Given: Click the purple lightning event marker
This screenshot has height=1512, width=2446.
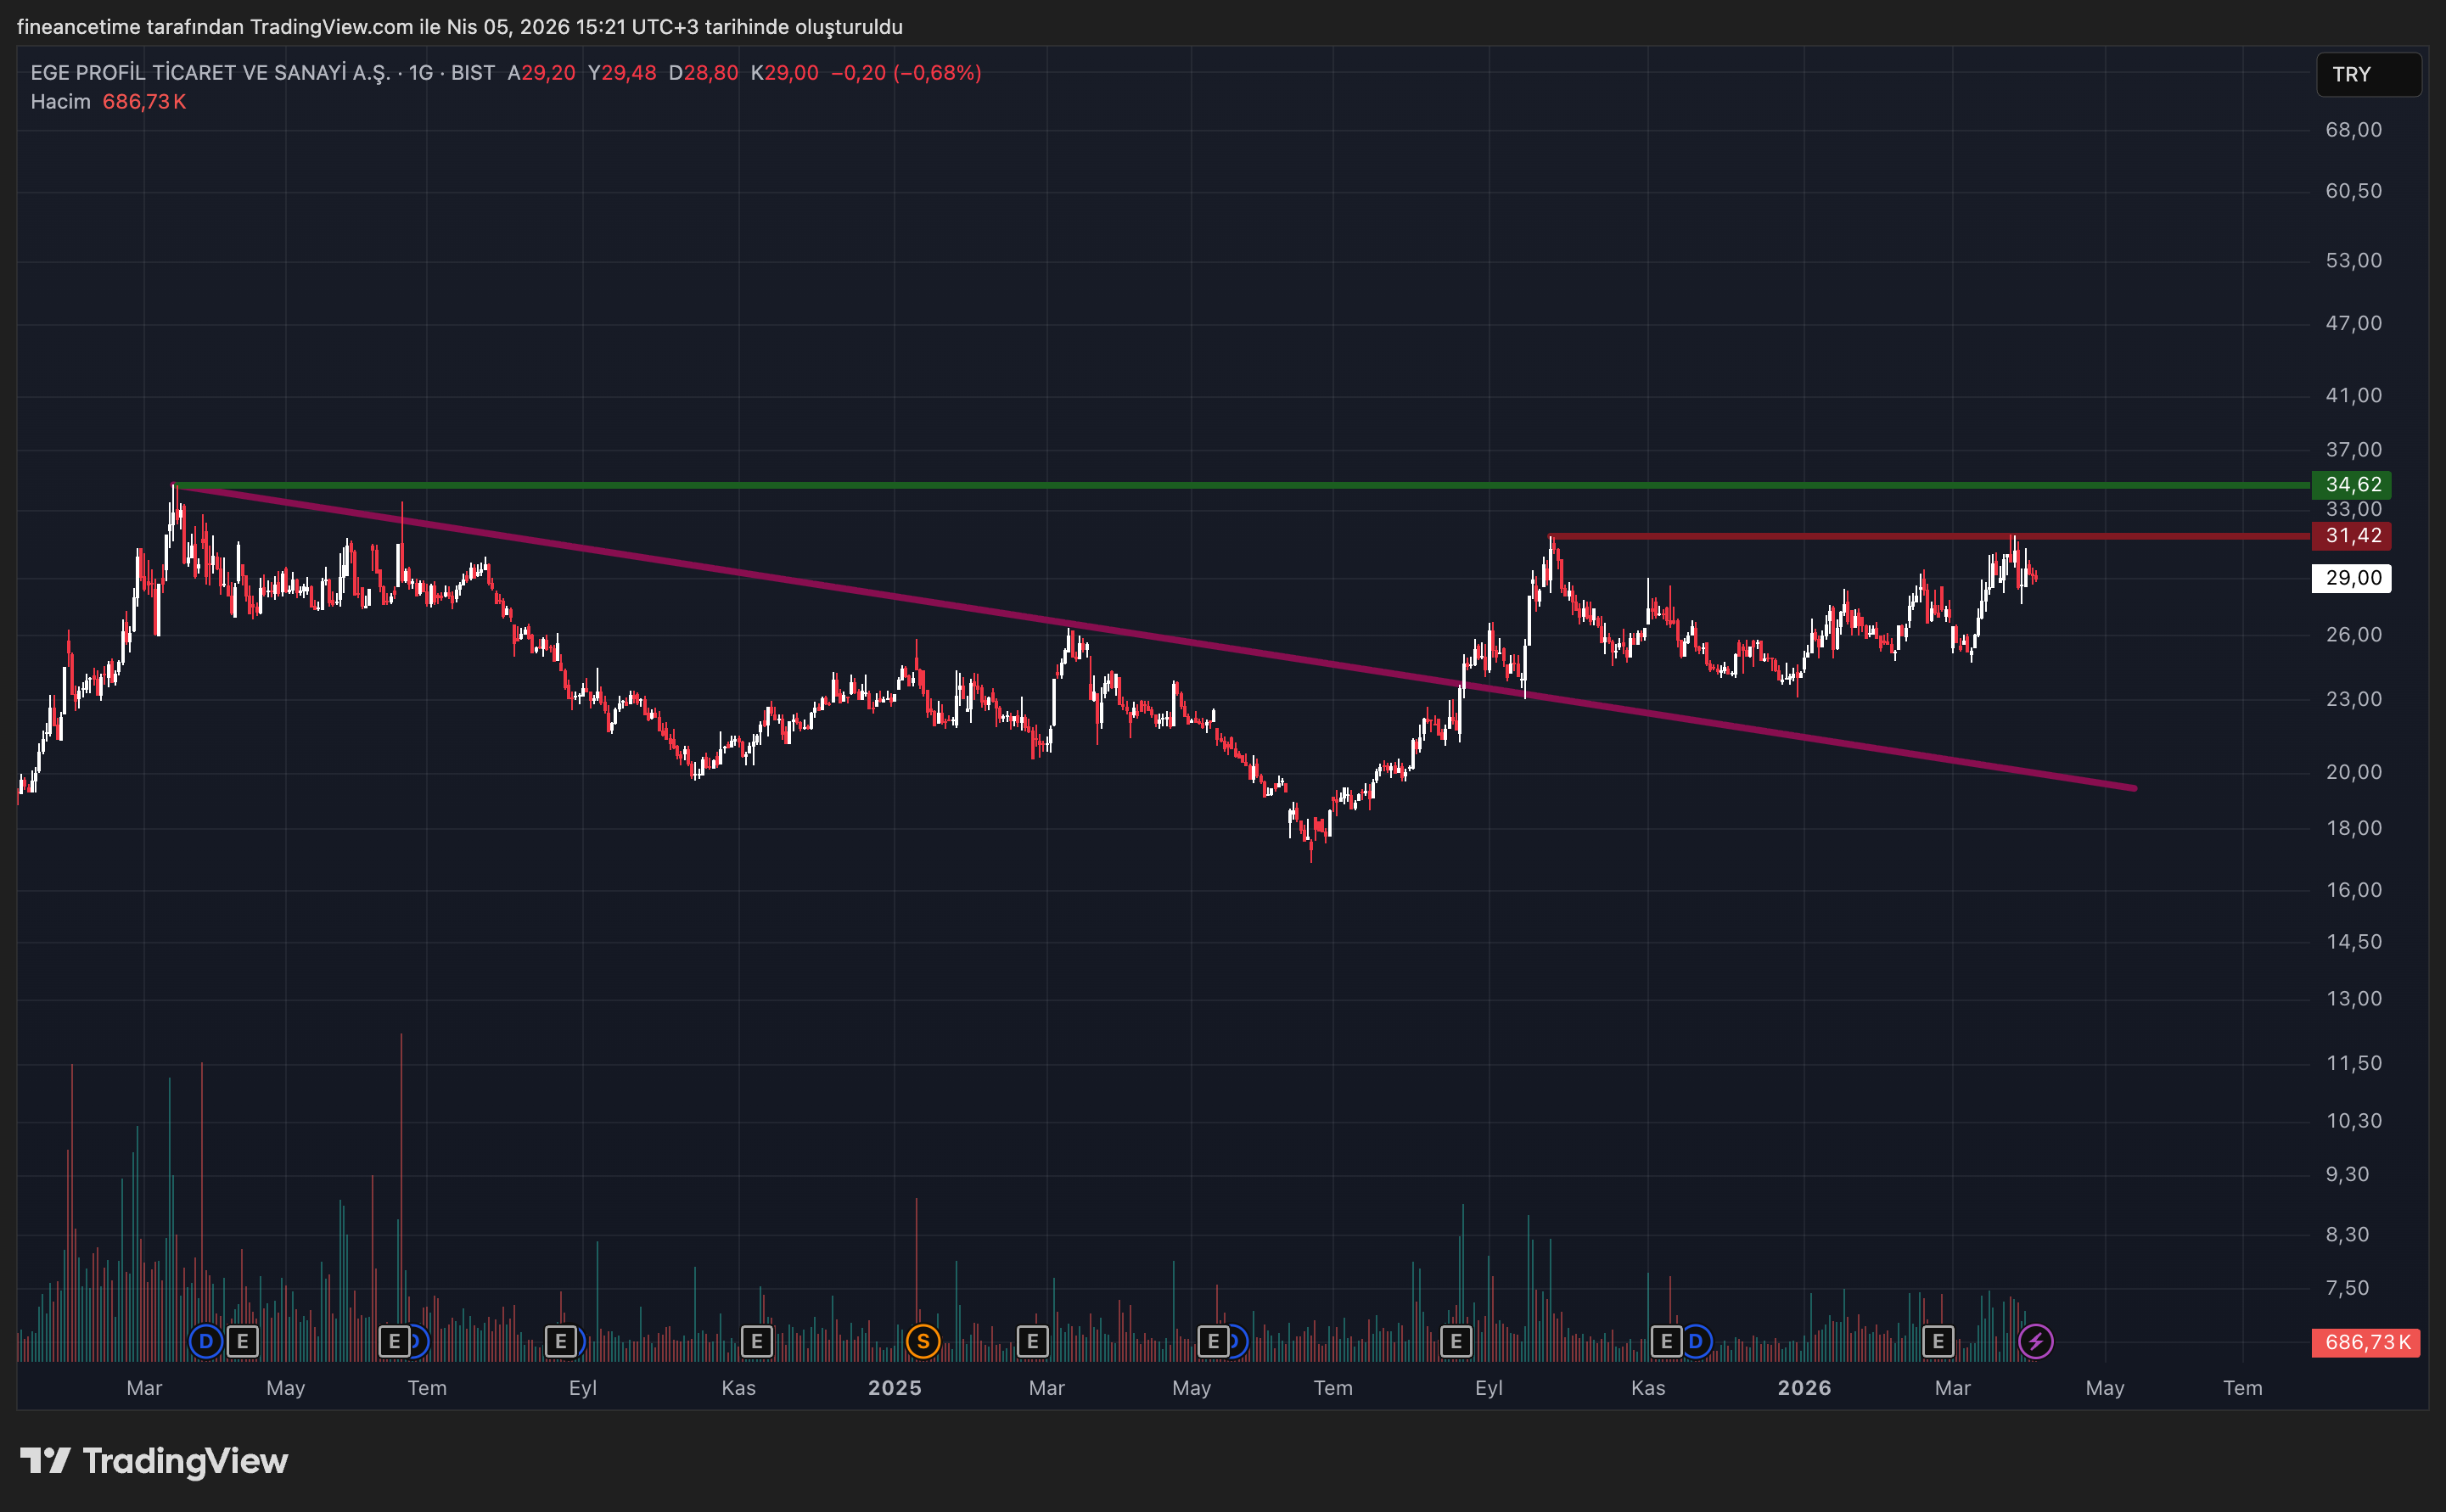Looking at the screenshot, I should tap(2035, 1341).
